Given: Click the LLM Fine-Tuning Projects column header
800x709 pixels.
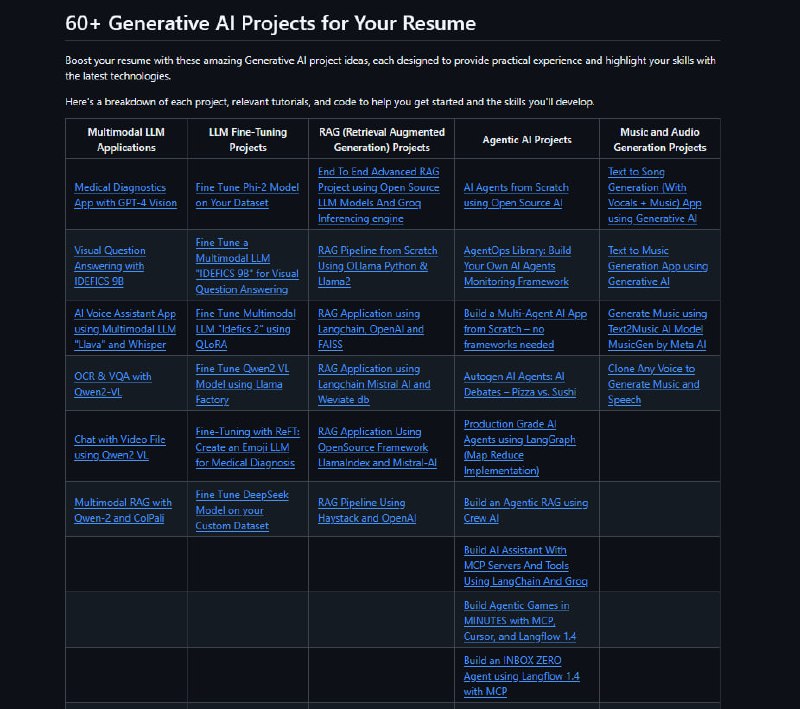Looking at the screenshot, I should click(248, 139).
